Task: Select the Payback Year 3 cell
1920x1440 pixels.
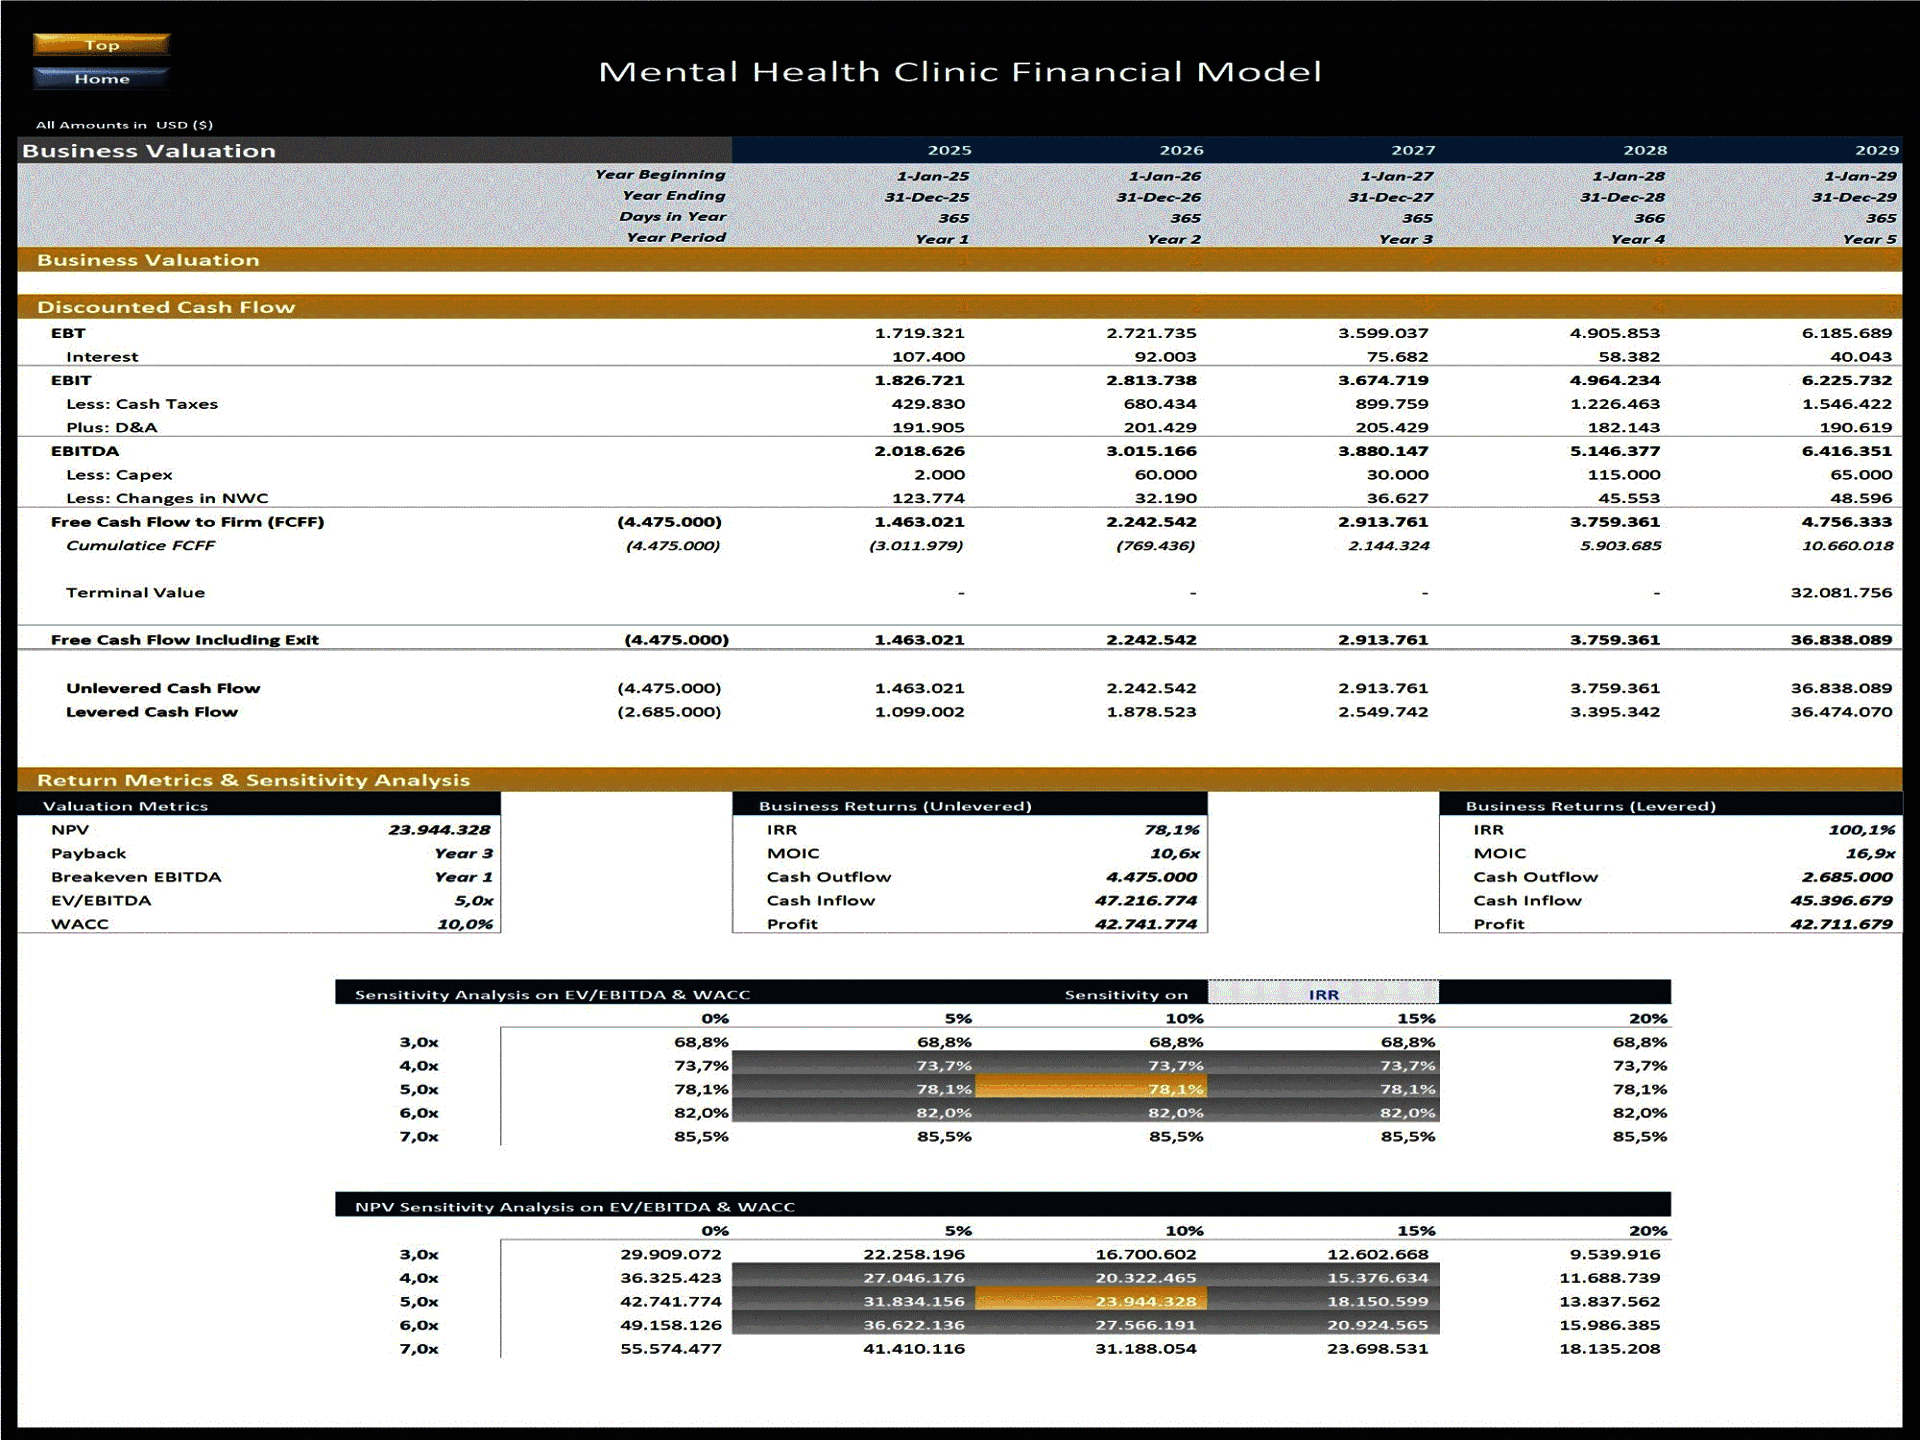Action: point(463,853)
